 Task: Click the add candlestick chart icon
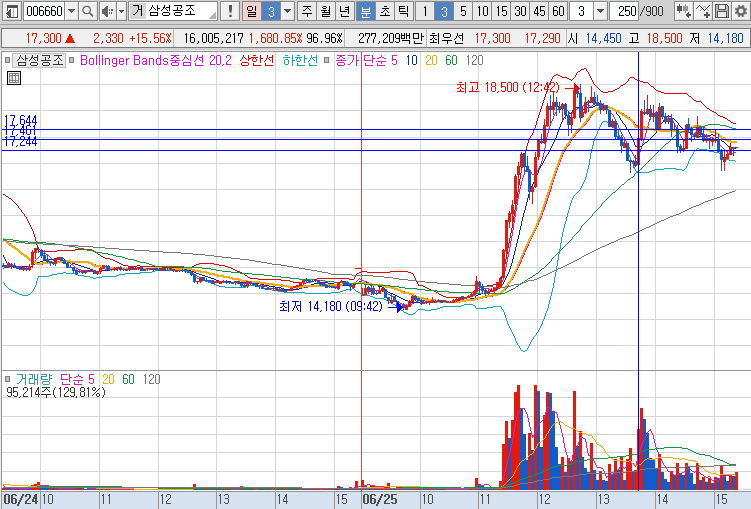(x=683, y=11)
